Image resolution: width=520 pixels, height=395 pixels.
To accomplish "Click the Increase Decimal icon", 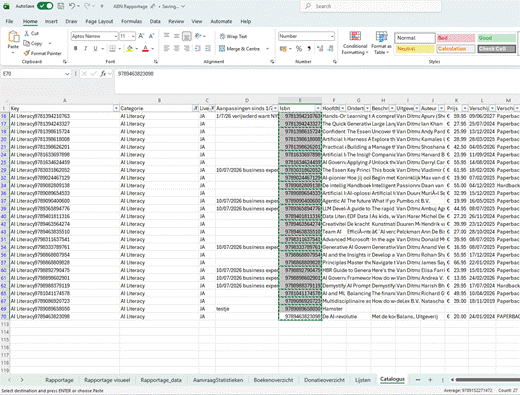I will pyautogui.click(x=320, y=49).
